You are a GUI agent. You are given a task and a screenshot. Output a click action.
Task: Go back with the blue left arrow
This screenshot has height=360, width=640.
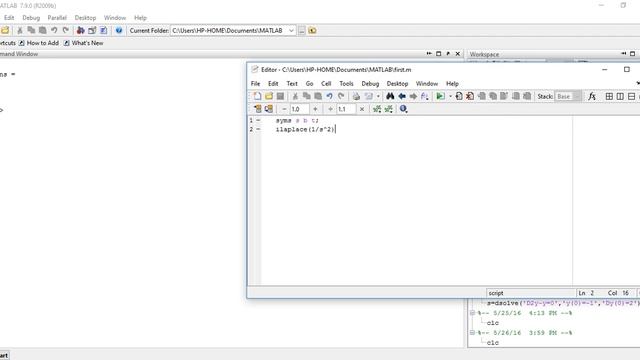point(402,96)
